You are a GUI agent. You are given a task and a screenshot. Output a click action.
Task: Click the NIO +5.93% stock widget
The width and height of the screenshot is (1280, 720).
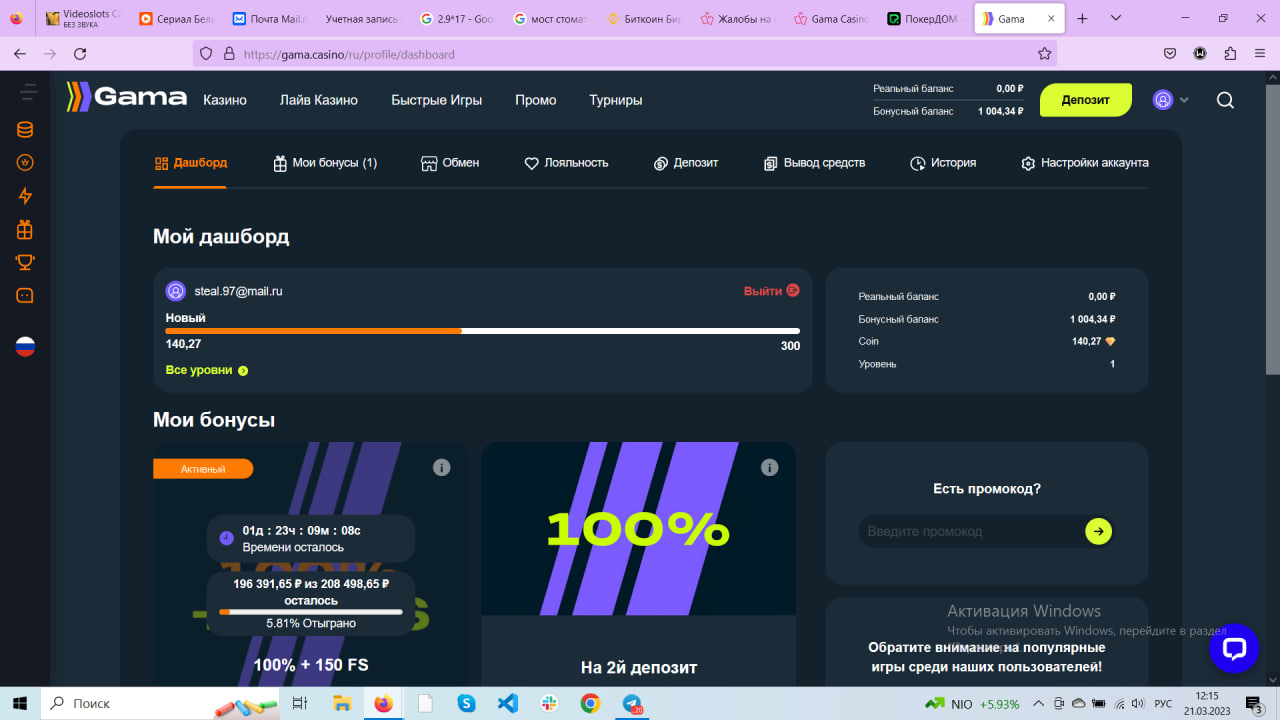[971, 703]
